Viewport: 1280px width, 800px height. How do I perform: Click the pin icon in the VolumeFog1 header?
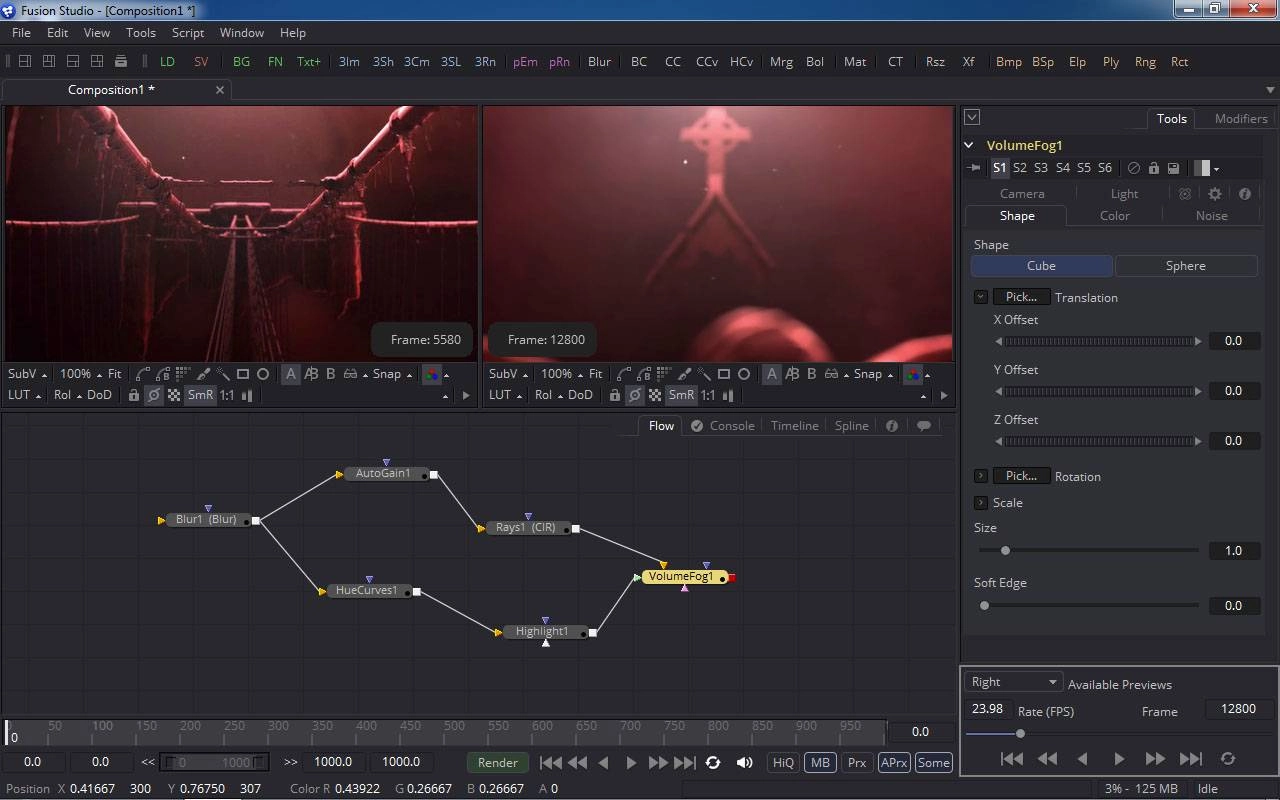pyautogui.click(x=974, y=168)
